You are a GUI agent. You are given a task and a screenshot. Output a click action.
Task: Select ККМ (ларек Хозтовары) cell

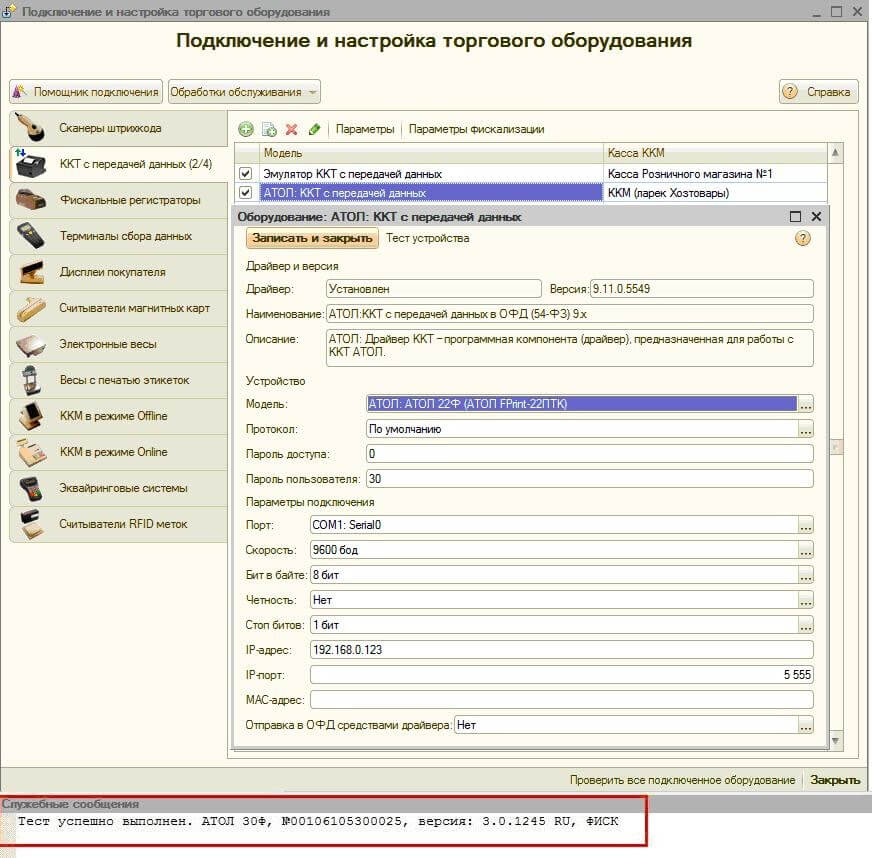pyautogui.click(x=715, y=193)
